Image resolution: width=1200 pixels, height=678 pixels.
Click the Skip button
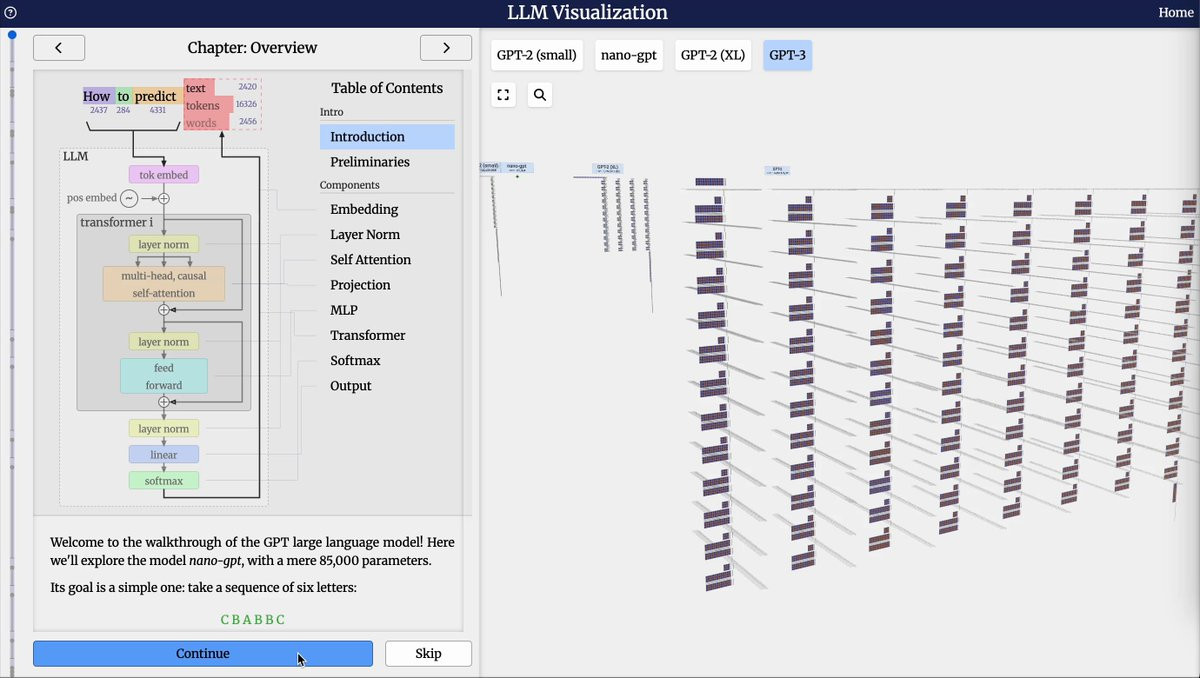pos(428,654)
